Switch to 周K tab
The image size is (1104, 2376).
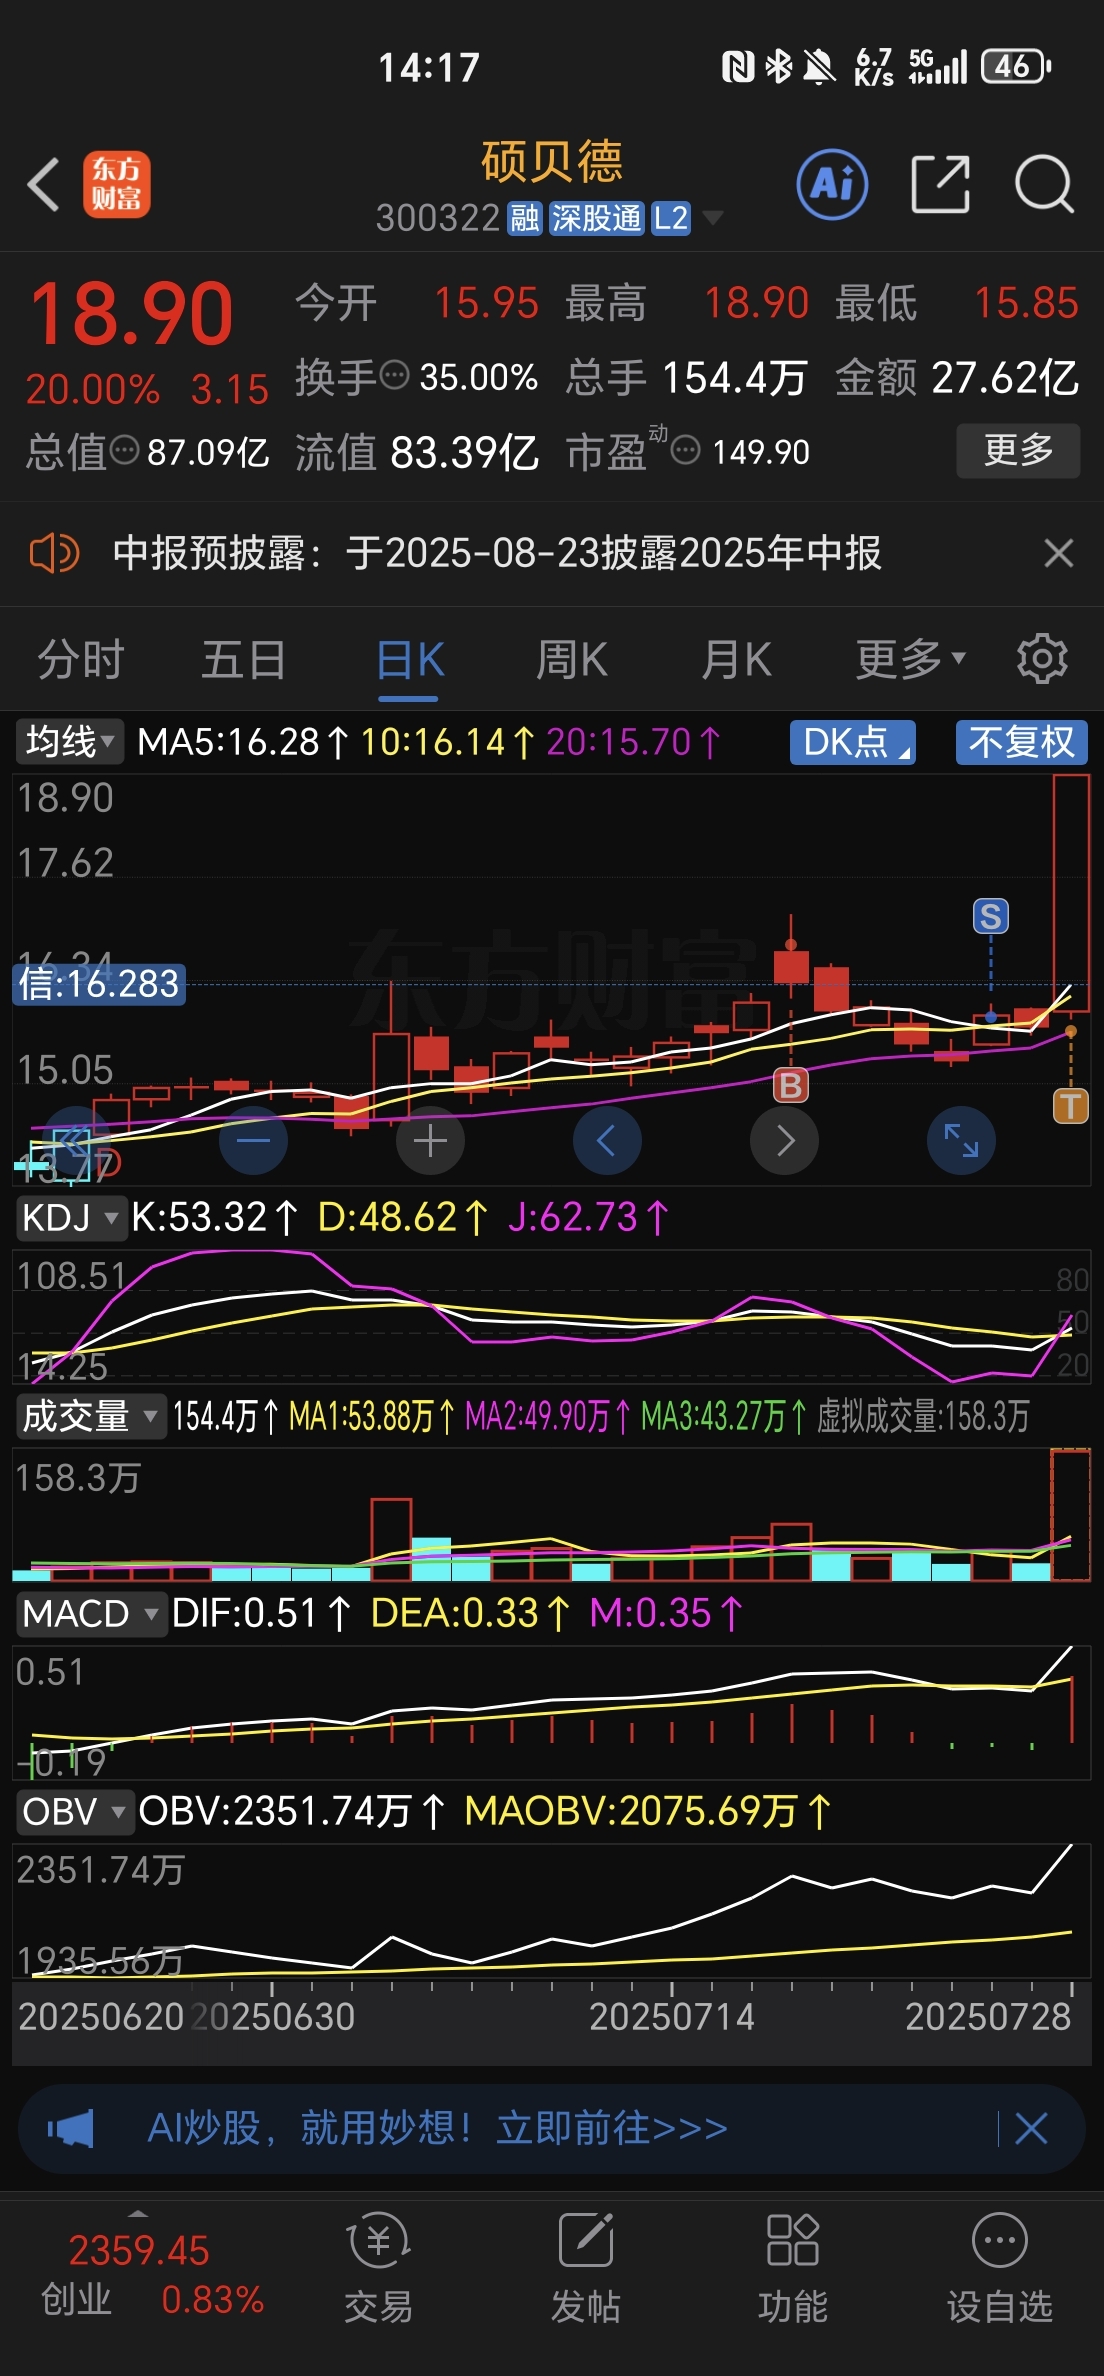pyautogui.click(x=572, y=660)
